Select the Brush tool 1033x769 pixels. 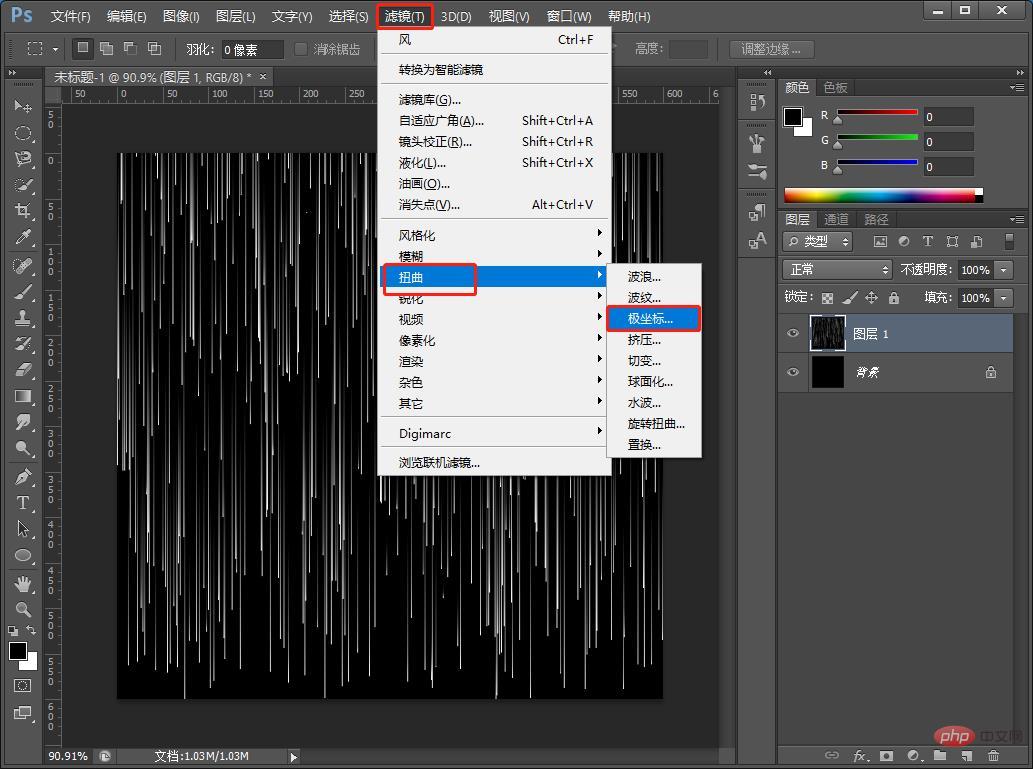23,292
